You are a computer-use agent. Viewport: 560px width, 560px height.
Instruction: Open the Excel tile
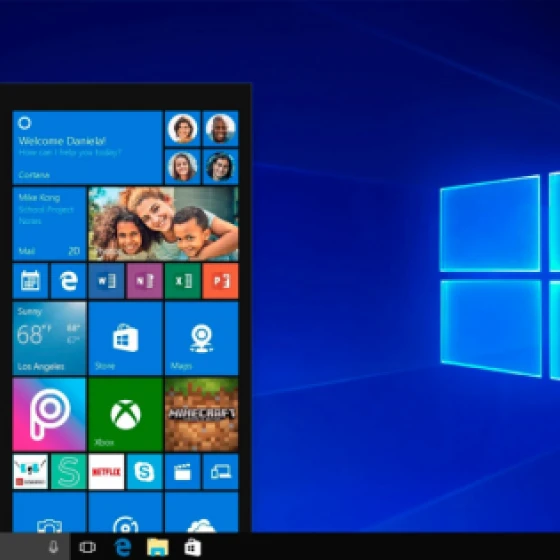point(182,281)
